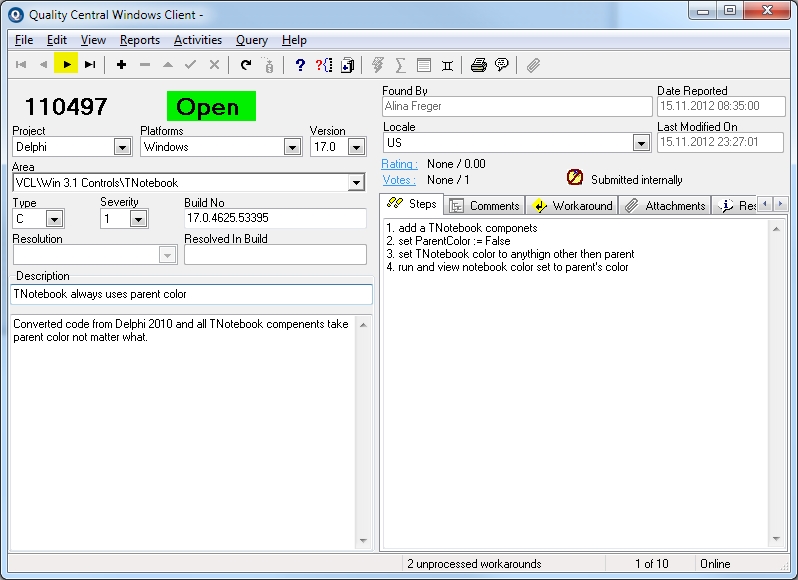Click the Online status bar indicator
Screen dimensions: 798x580
pyautogui.click(x=715, y=564)
